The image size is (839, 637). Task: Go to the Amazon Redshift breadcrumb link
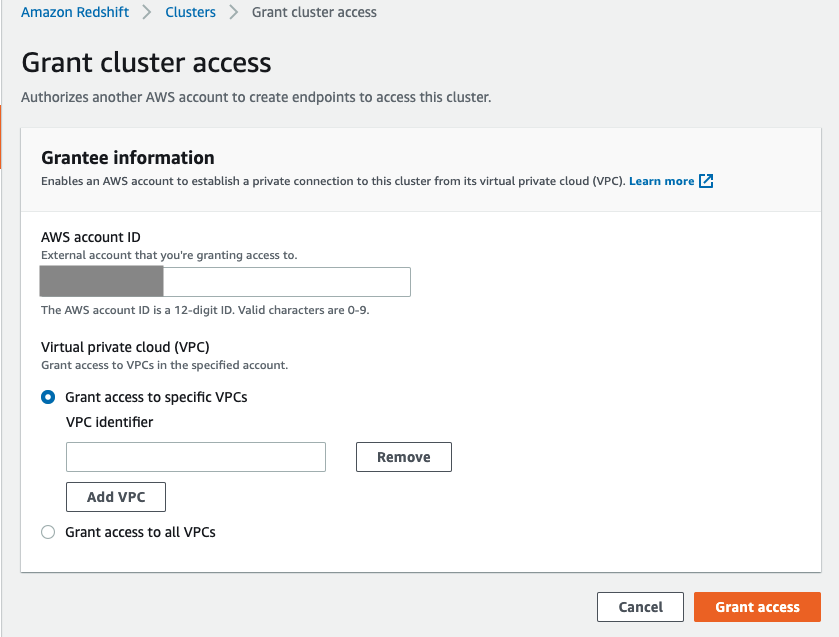click(75, 12)
